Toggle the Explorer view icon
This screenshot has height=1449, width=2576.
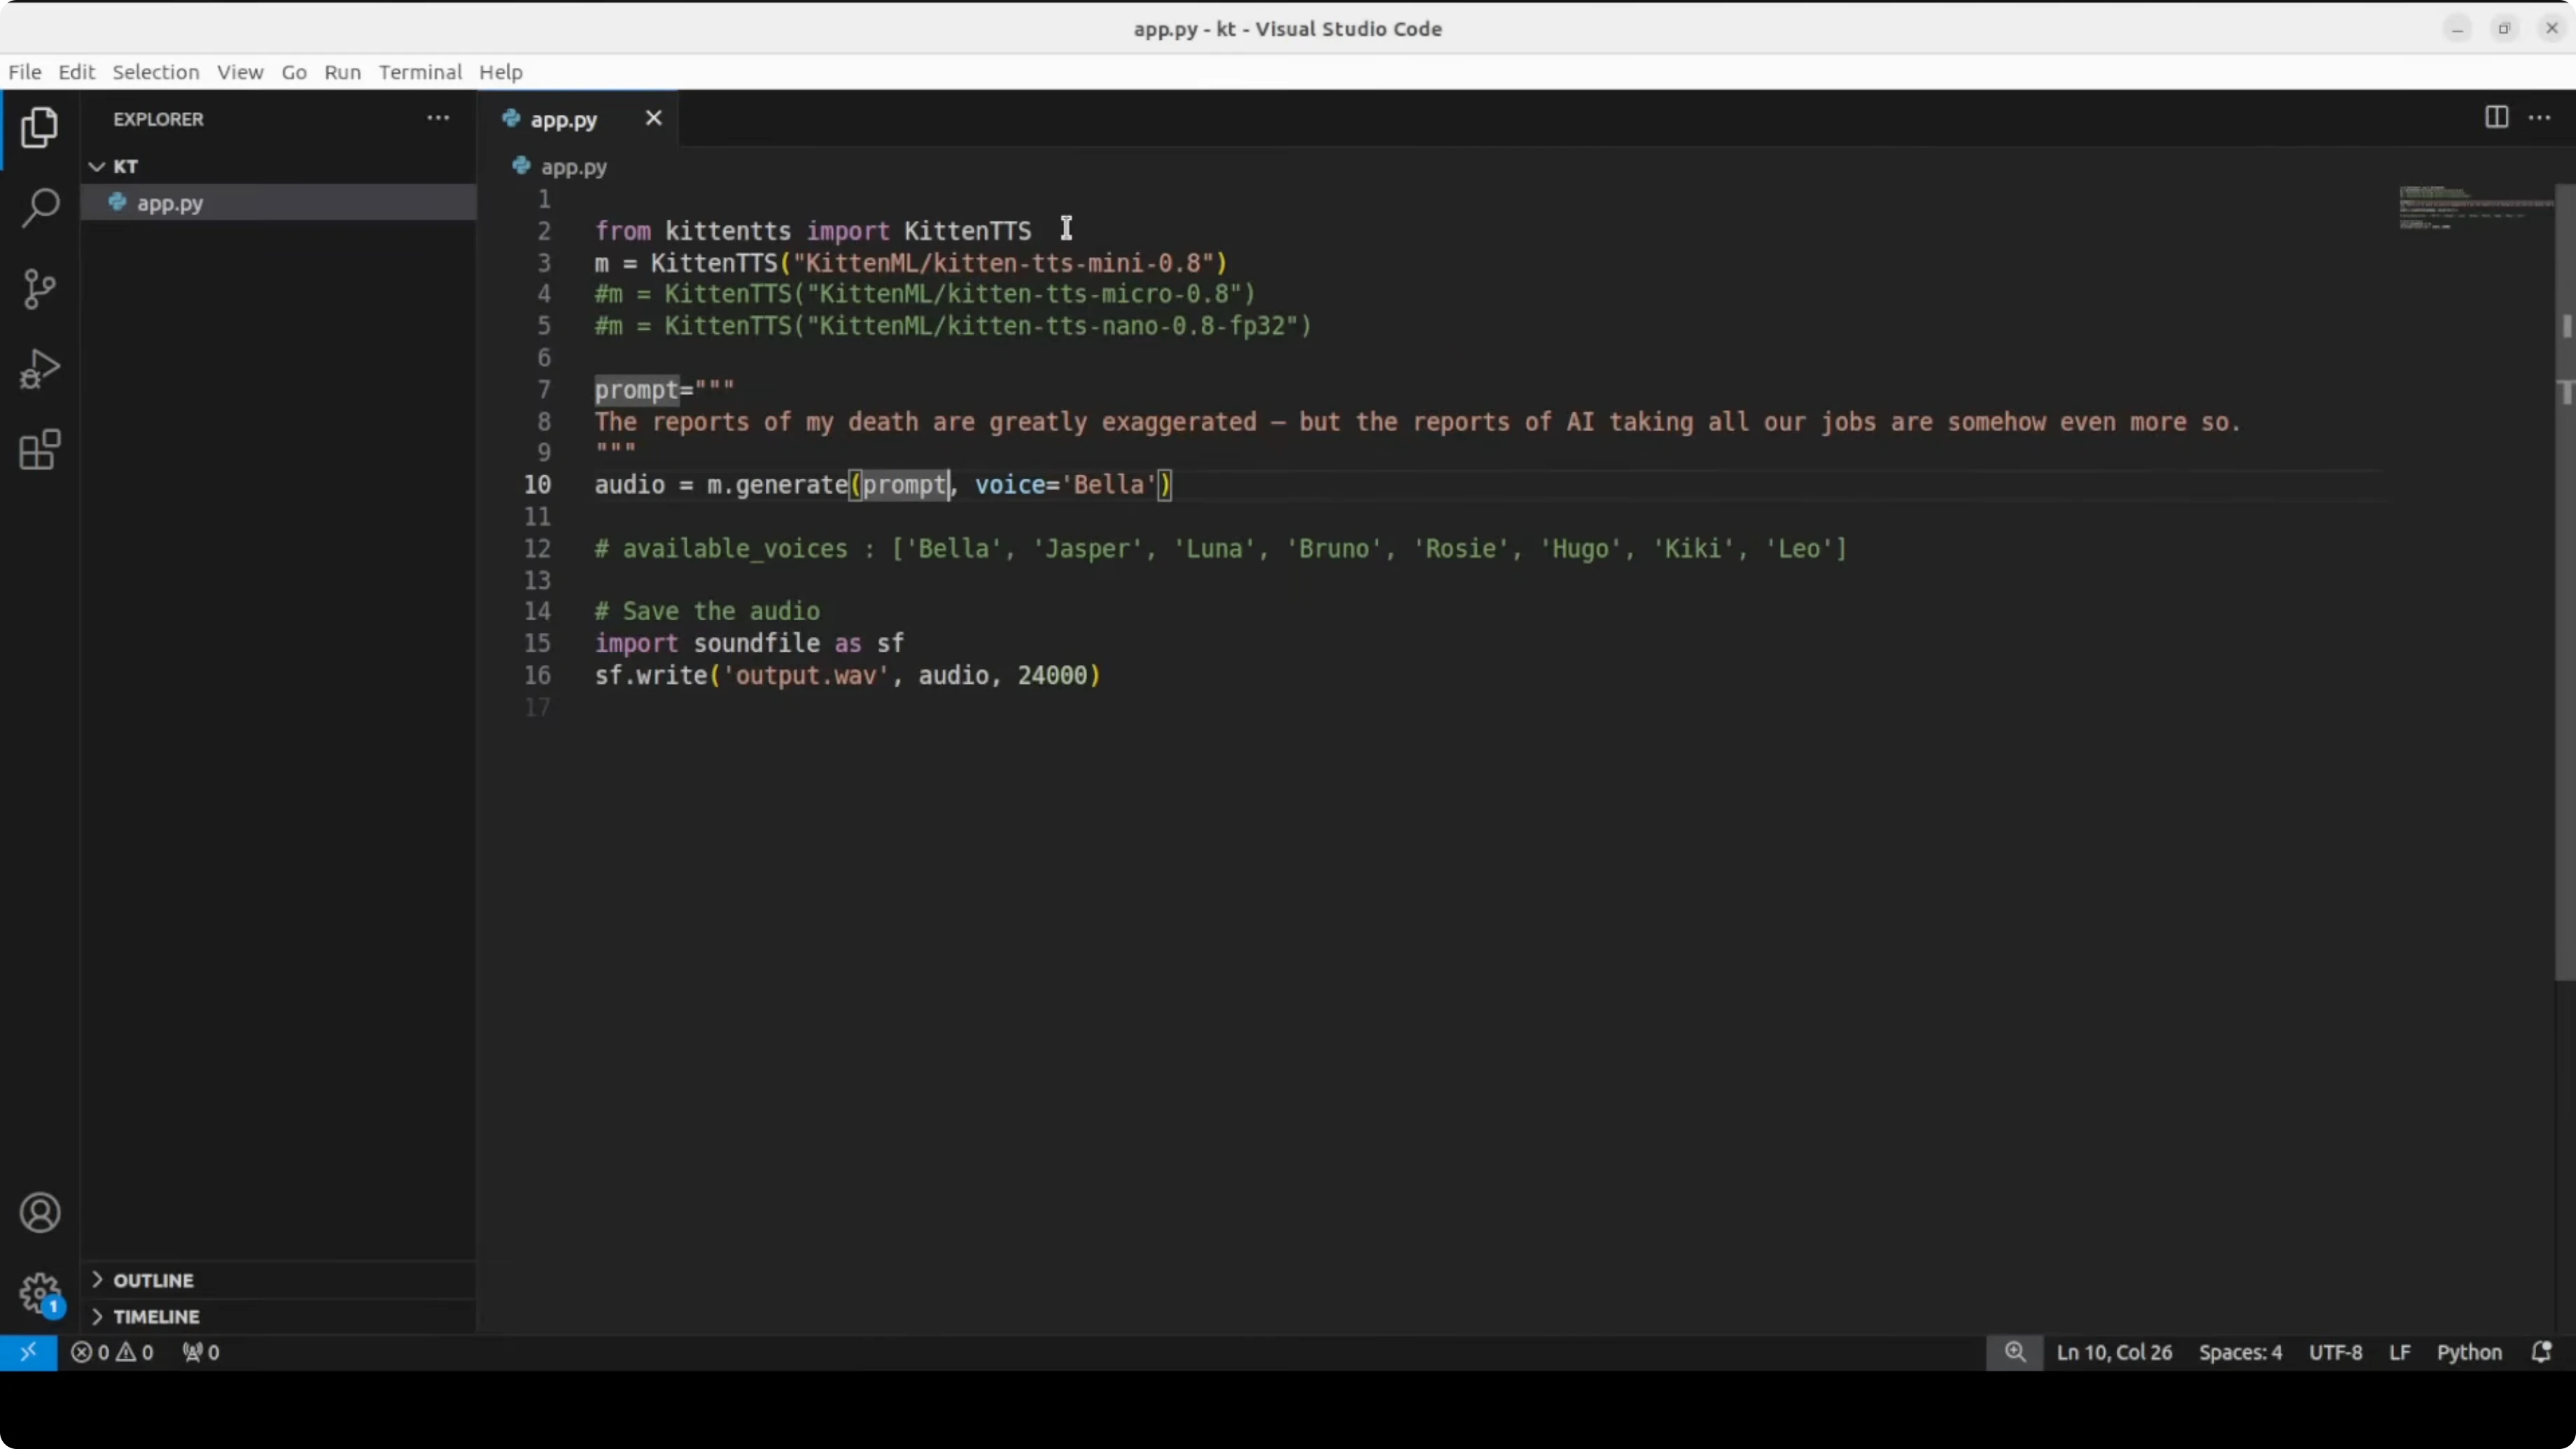[x=40, y=128]
